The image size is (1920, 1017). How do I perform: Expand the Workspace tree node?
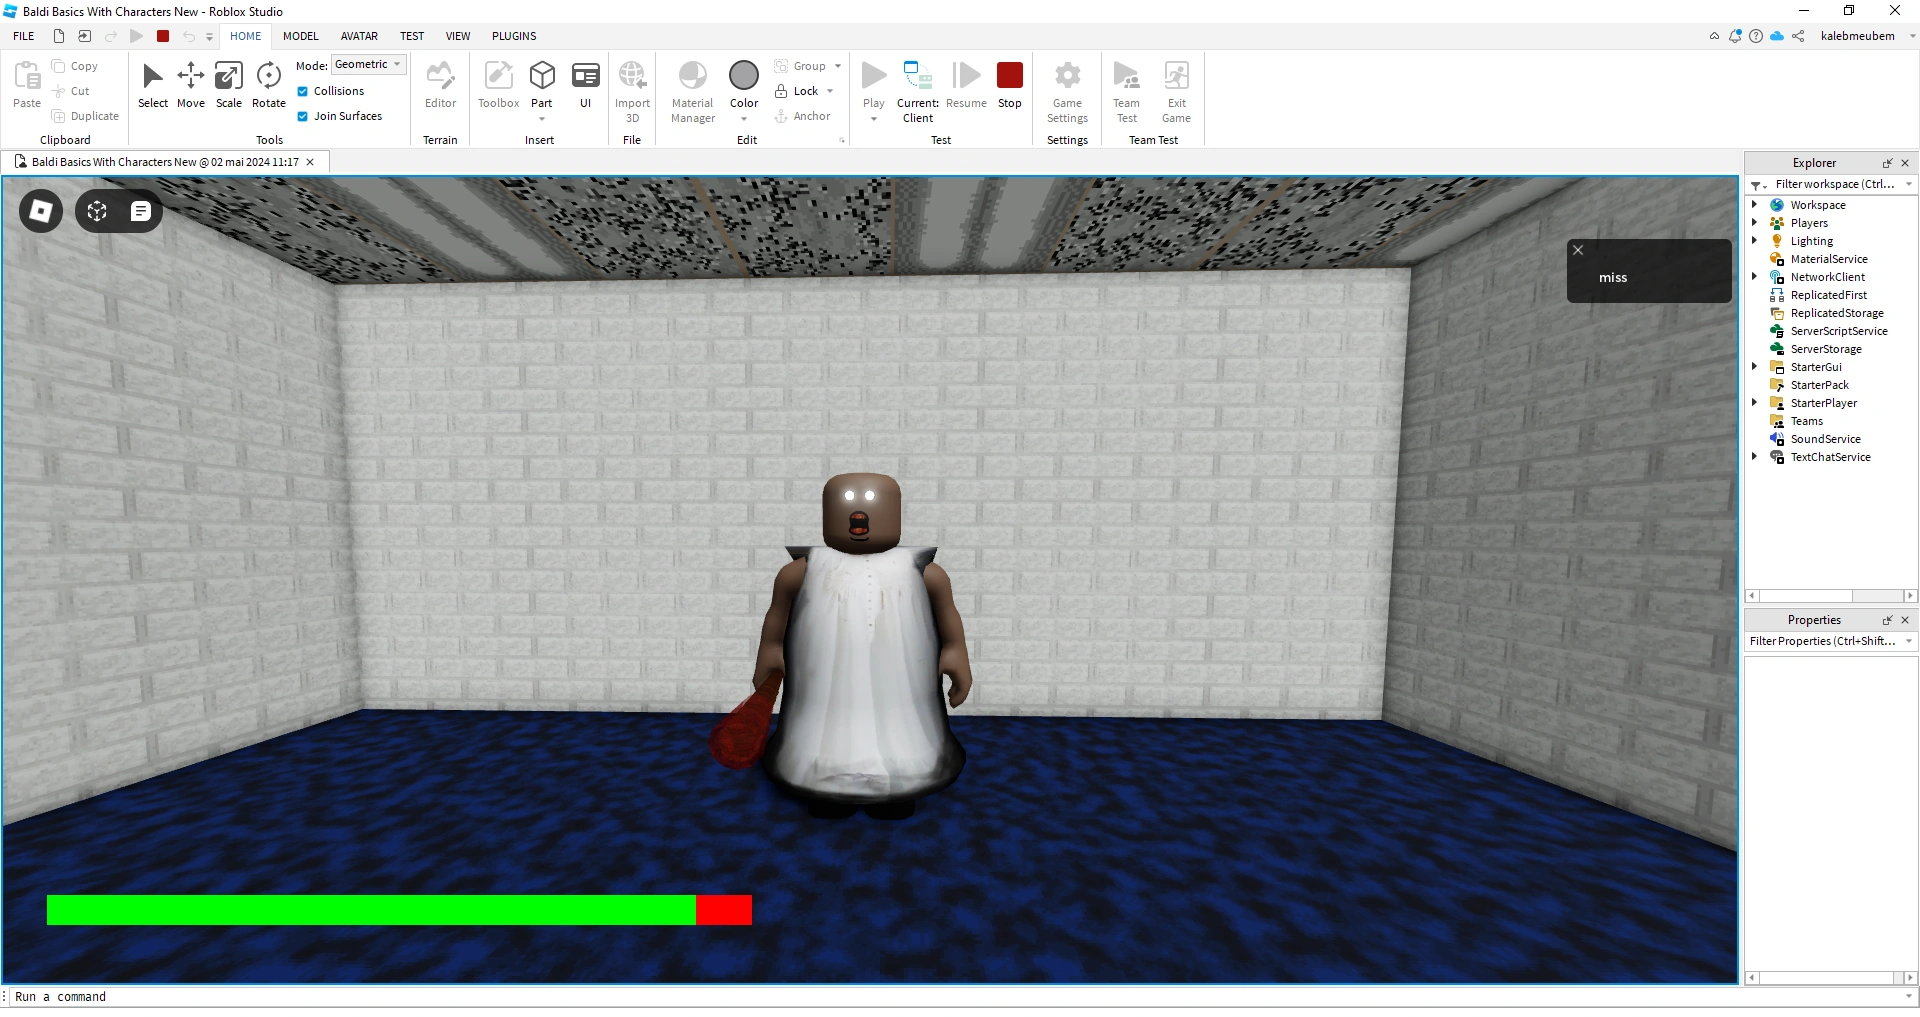click(1754, 205)
